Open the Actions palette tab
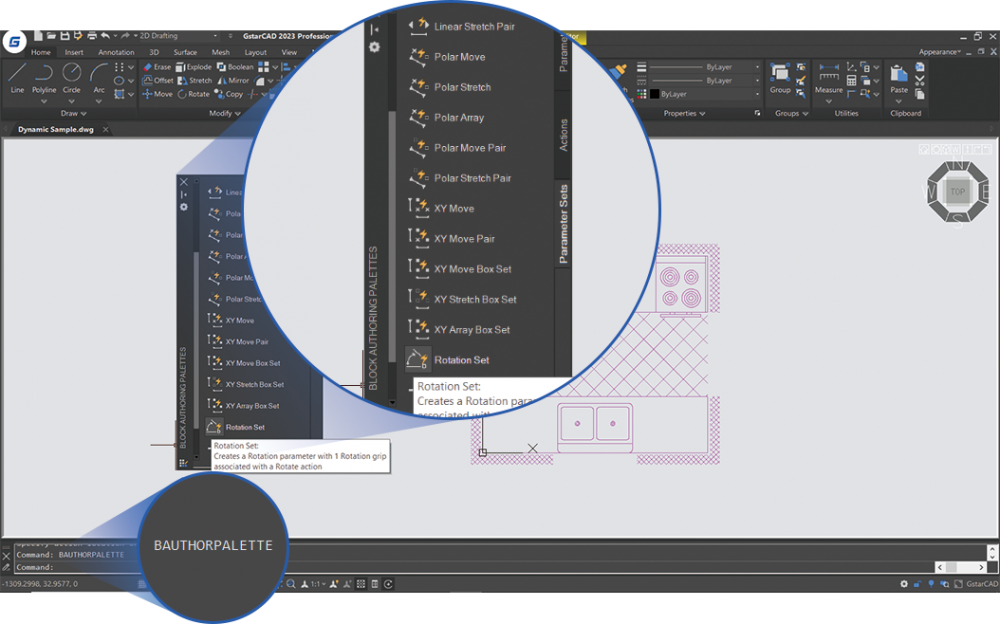 [563, 135]
